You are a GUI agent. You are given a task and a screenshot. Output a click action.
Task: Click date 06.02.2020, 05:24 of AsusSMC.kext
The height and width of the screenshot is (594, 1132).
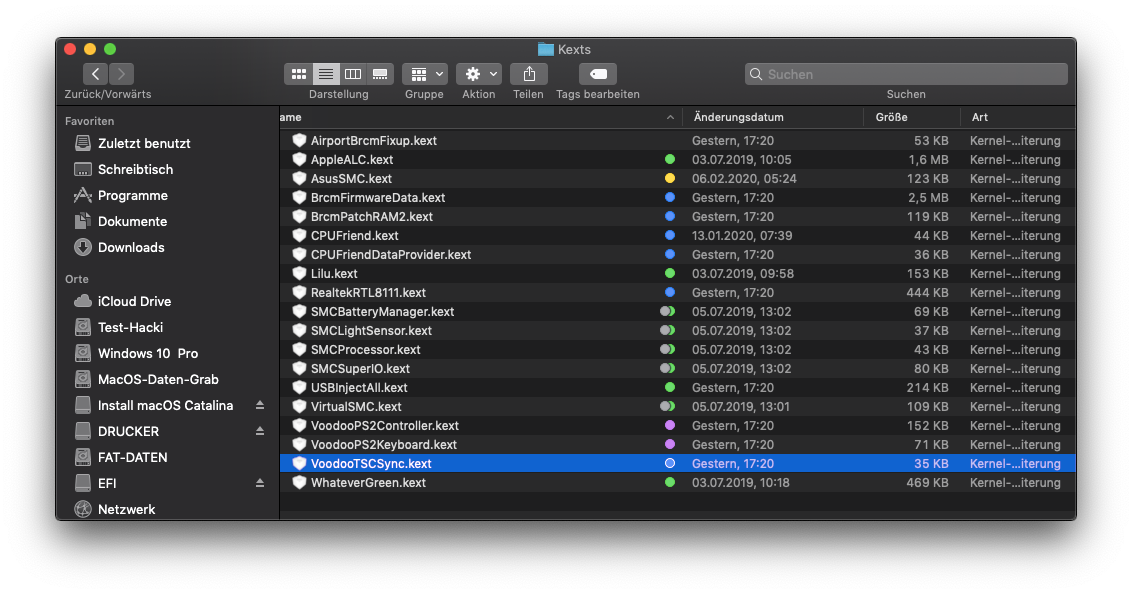[x=744, y=178]
